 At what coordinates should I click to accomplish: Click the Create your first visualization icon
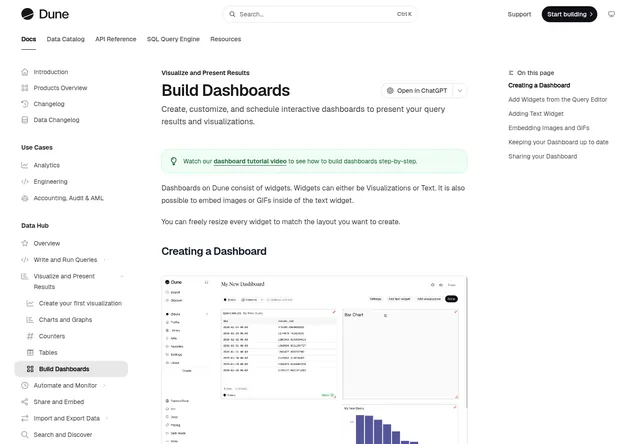30,303
